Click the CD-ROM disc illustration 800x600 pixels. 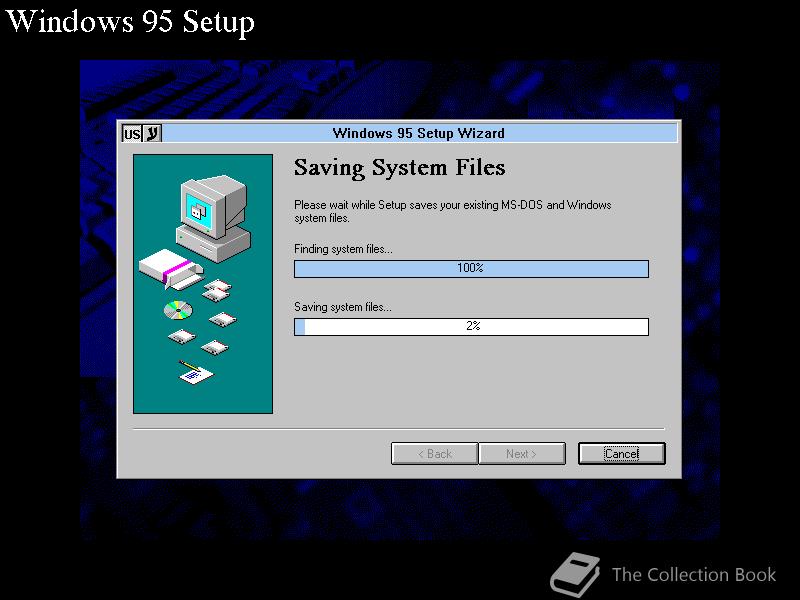(x=179, y=310)
